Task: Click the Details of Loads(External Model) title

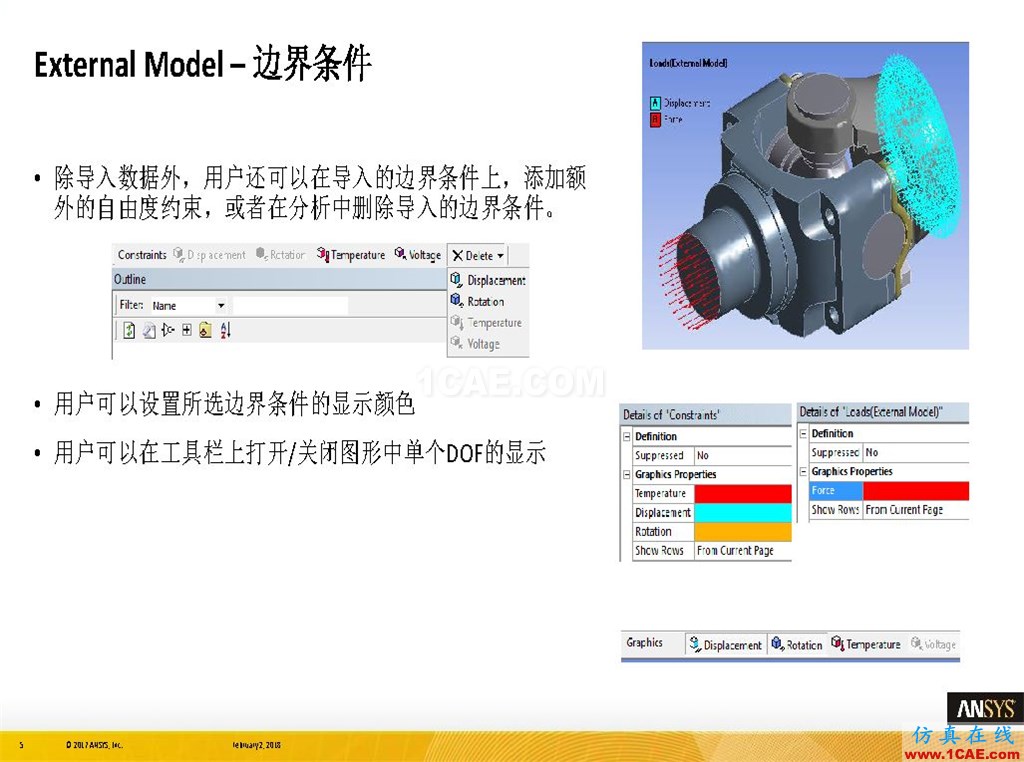Action: (x=871, y=411)
